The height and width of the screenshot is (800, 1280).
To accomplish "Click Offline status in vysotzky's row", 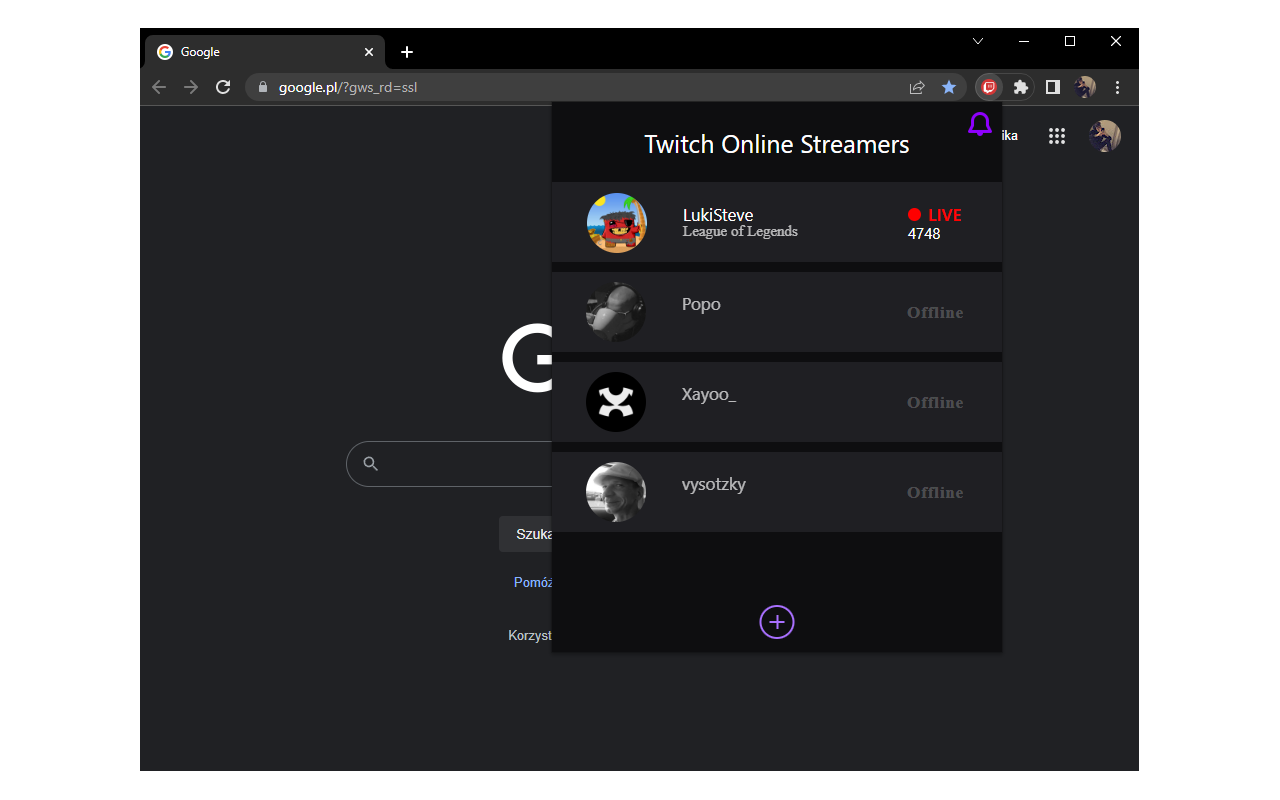I will pyautogui.click(x=935, y=493).
